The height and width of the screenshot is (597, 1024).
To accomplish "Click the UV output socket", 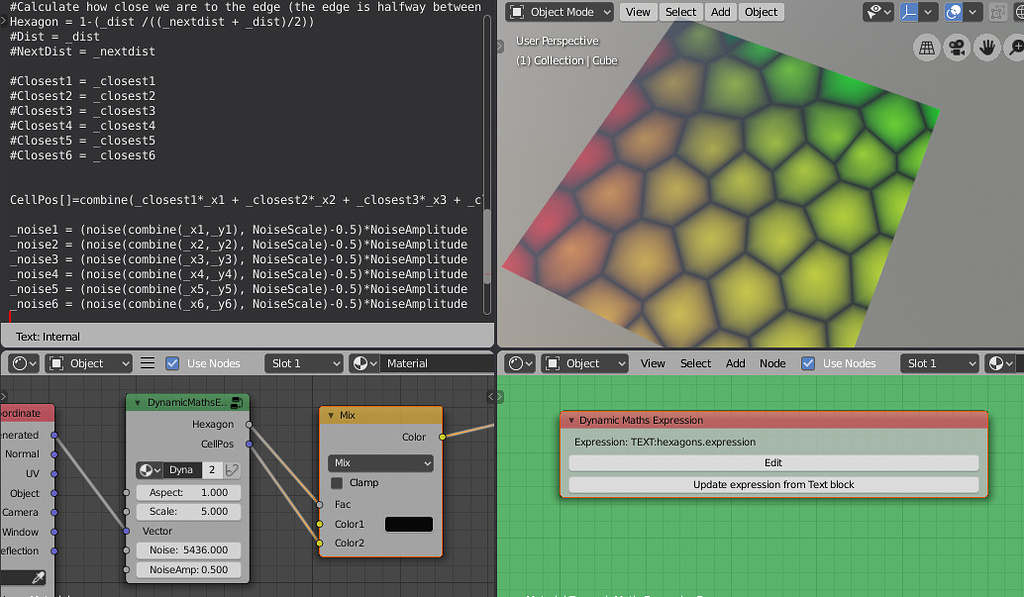I will pyautogui.click(x=54, y=474).
